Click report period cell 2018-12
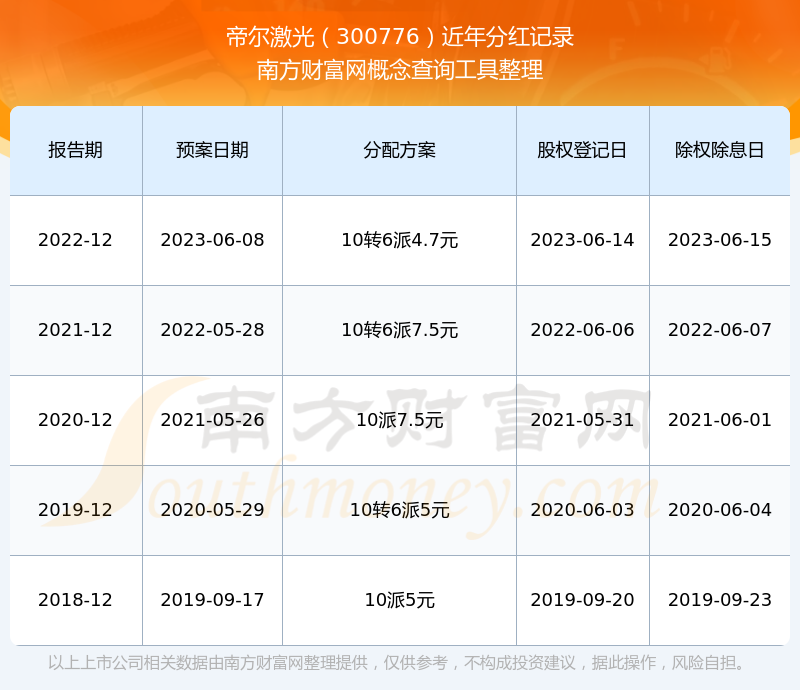Image resolution: width=800 pixels, height=690 pixels. pyautogui.click(x=76, y=600)
